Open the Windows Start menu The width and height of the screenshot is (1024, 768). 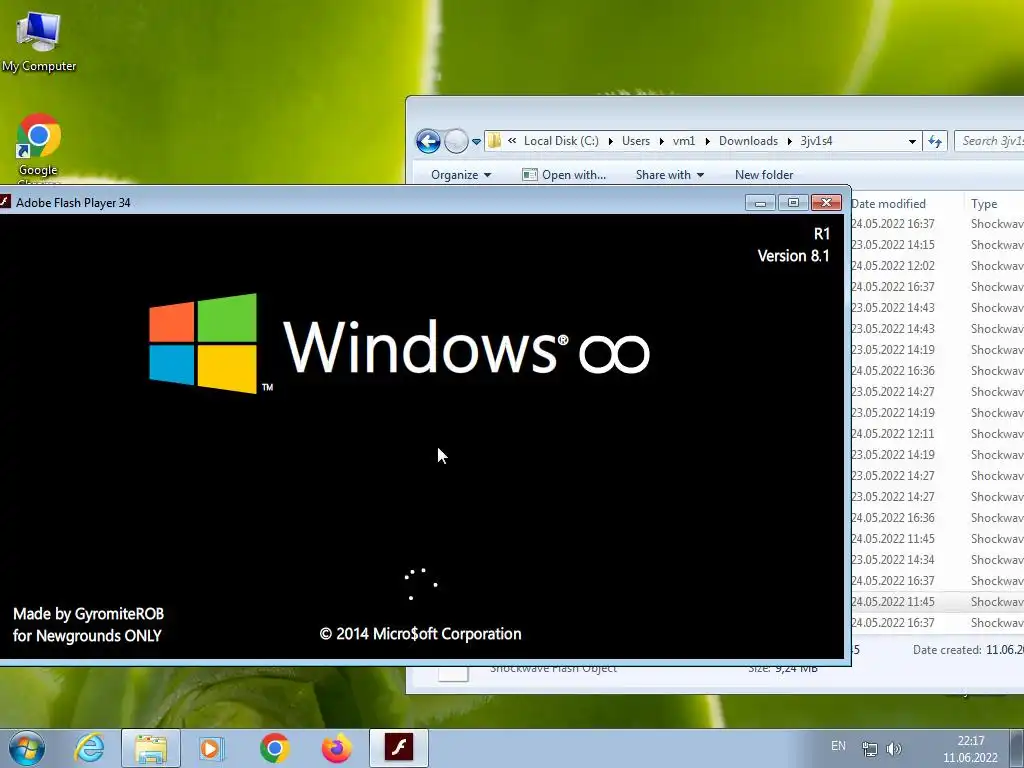26,748
